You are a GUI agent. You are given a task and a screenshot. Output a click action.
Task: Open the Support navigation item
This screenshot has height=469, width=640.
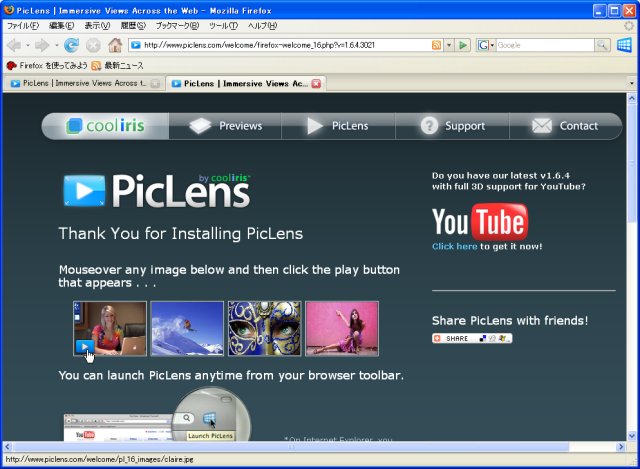click(x=452, y=126)
